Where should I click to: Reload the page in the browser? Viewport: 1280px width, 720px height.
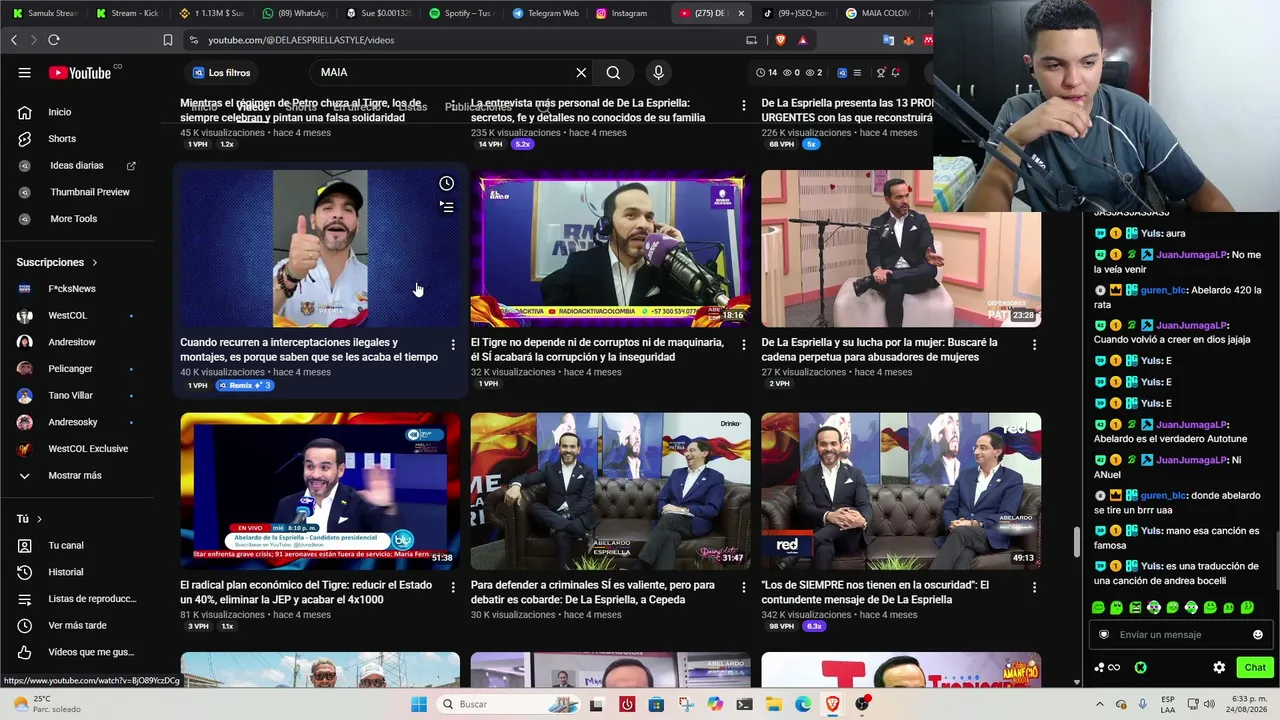[54, 40]
